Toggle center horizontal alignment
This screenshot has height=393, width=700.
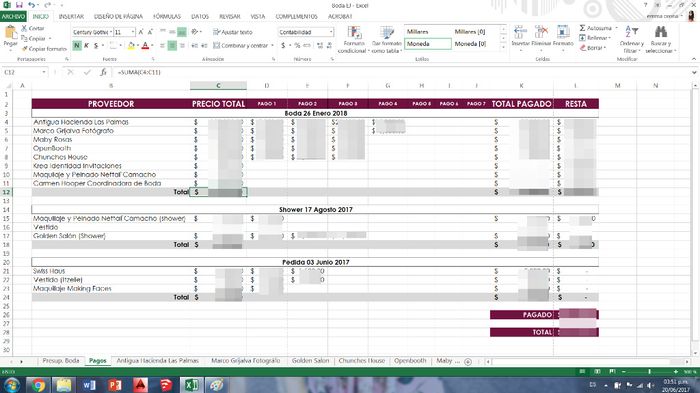click(x=172, y=46)
